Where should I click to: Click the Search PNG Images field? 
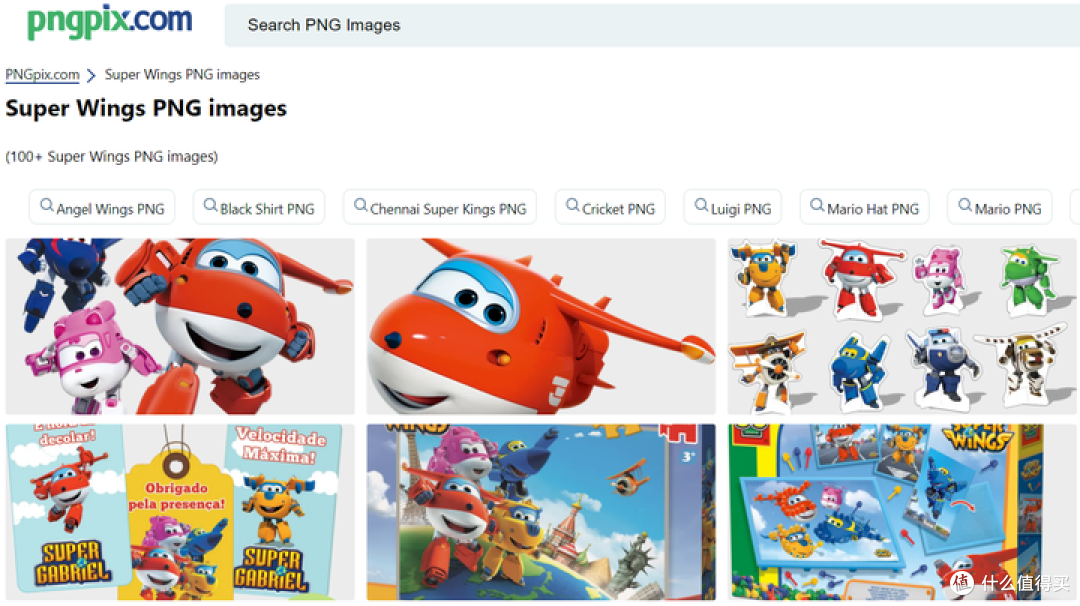pyautogui.click(x=652, y=25)
